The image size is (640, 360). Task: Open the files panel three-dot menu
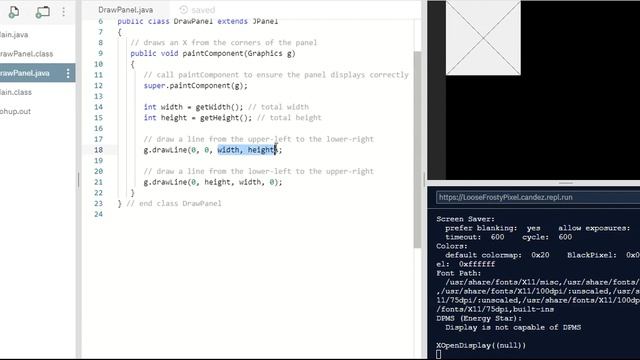[64, 12]
